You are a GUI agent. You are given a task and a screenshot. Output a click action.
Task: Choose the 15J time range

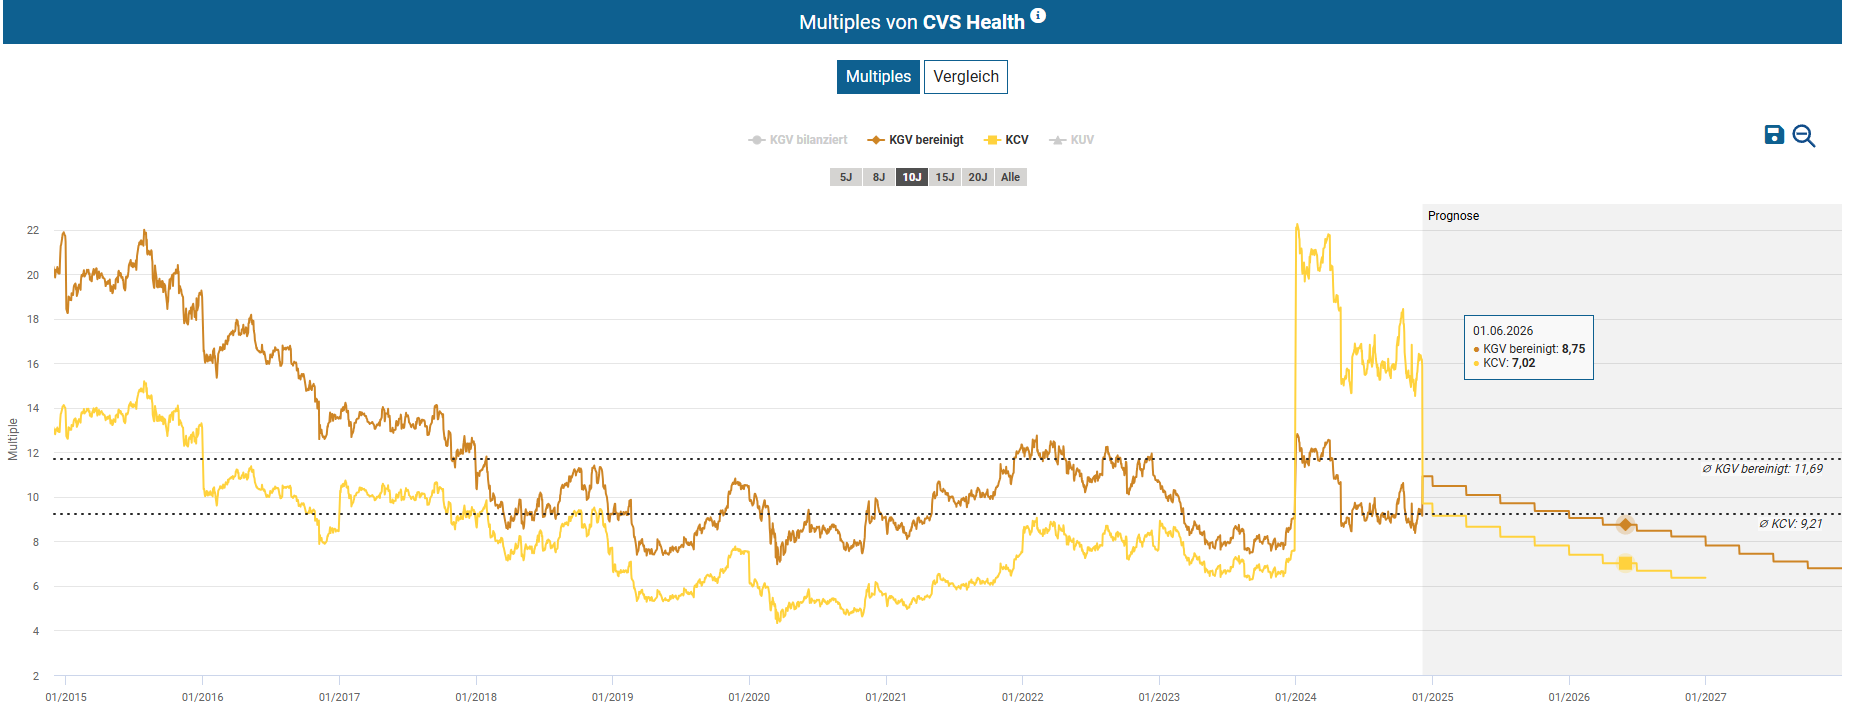[x=945, y=177]
